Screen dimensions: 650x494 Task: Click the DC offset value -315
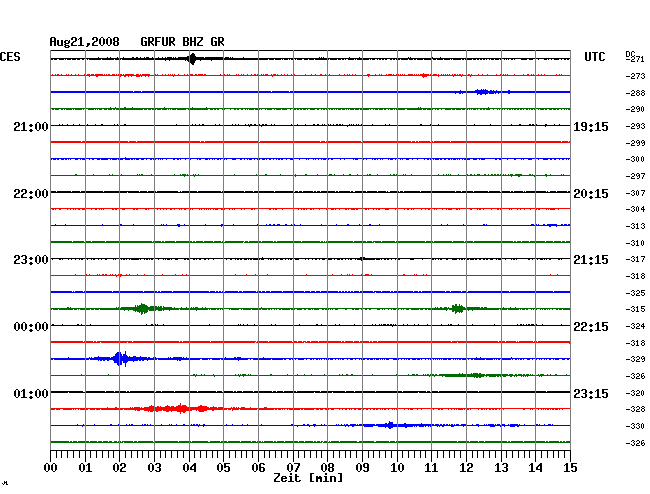[635, 309]
